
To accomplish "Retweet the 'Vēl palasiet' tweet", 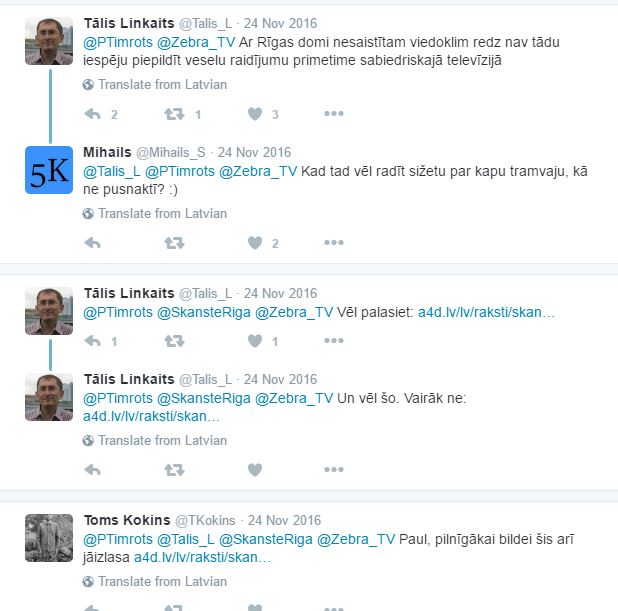I will pos(174,341).
